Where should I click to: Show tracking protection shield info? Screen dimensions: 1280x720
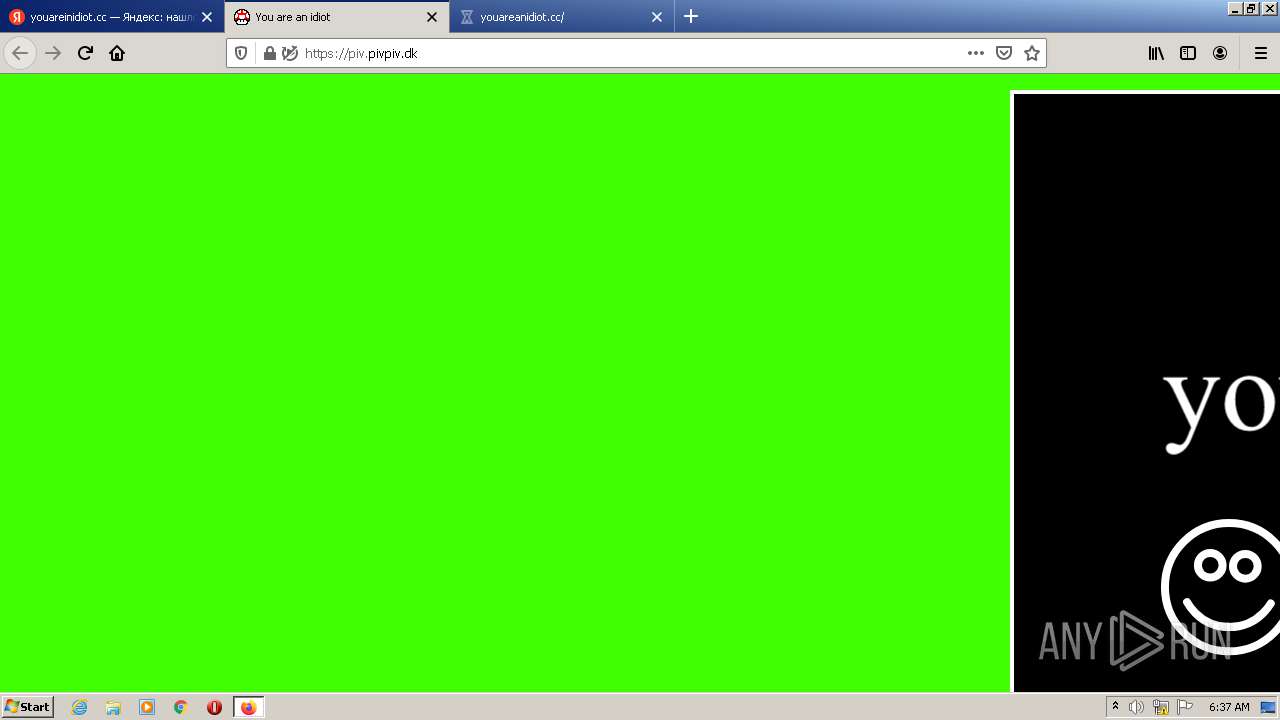(x=241, y=53)
